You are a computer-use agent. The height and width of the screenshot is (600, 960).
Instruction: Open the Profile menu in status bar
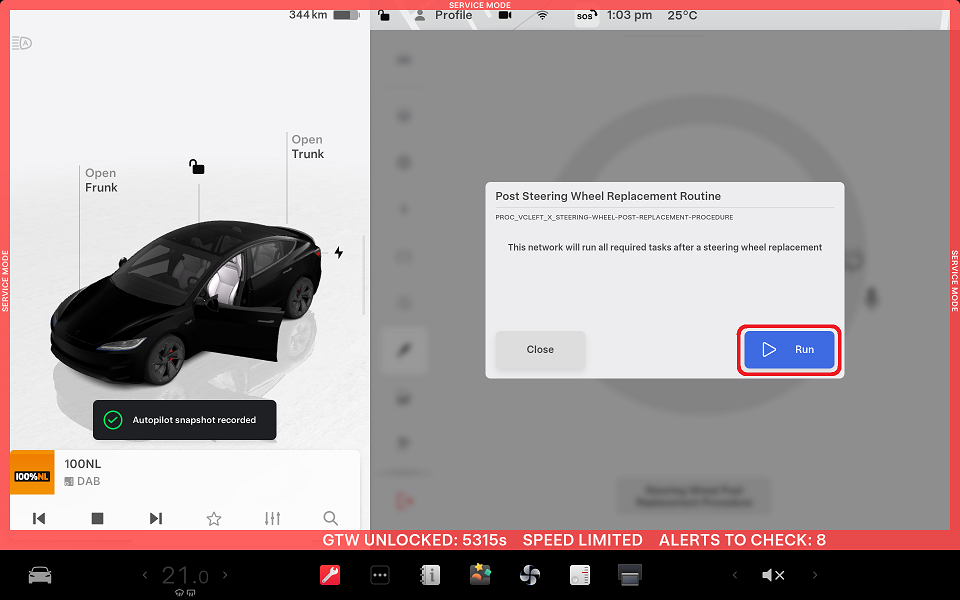pos(443,15)
